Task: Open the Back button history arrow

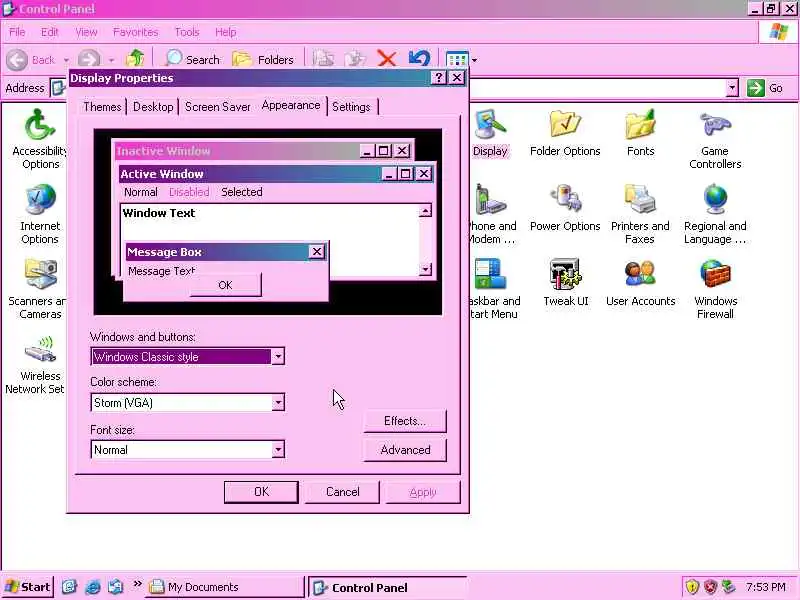Action: 66,60
